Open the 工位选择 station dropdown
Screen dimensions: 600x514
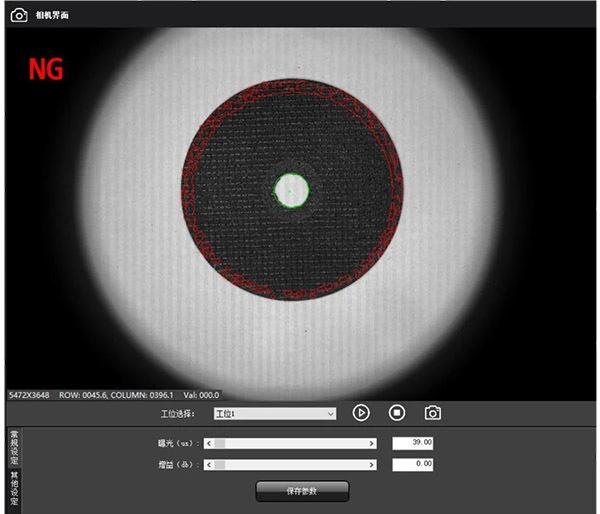pyautogui.click(x=275, y=414)
